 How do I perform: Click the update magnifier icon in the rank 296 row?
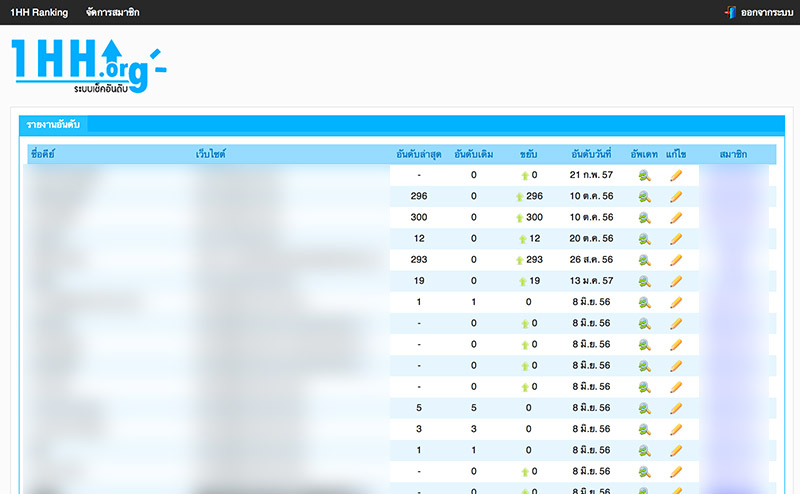click(644, 196)
